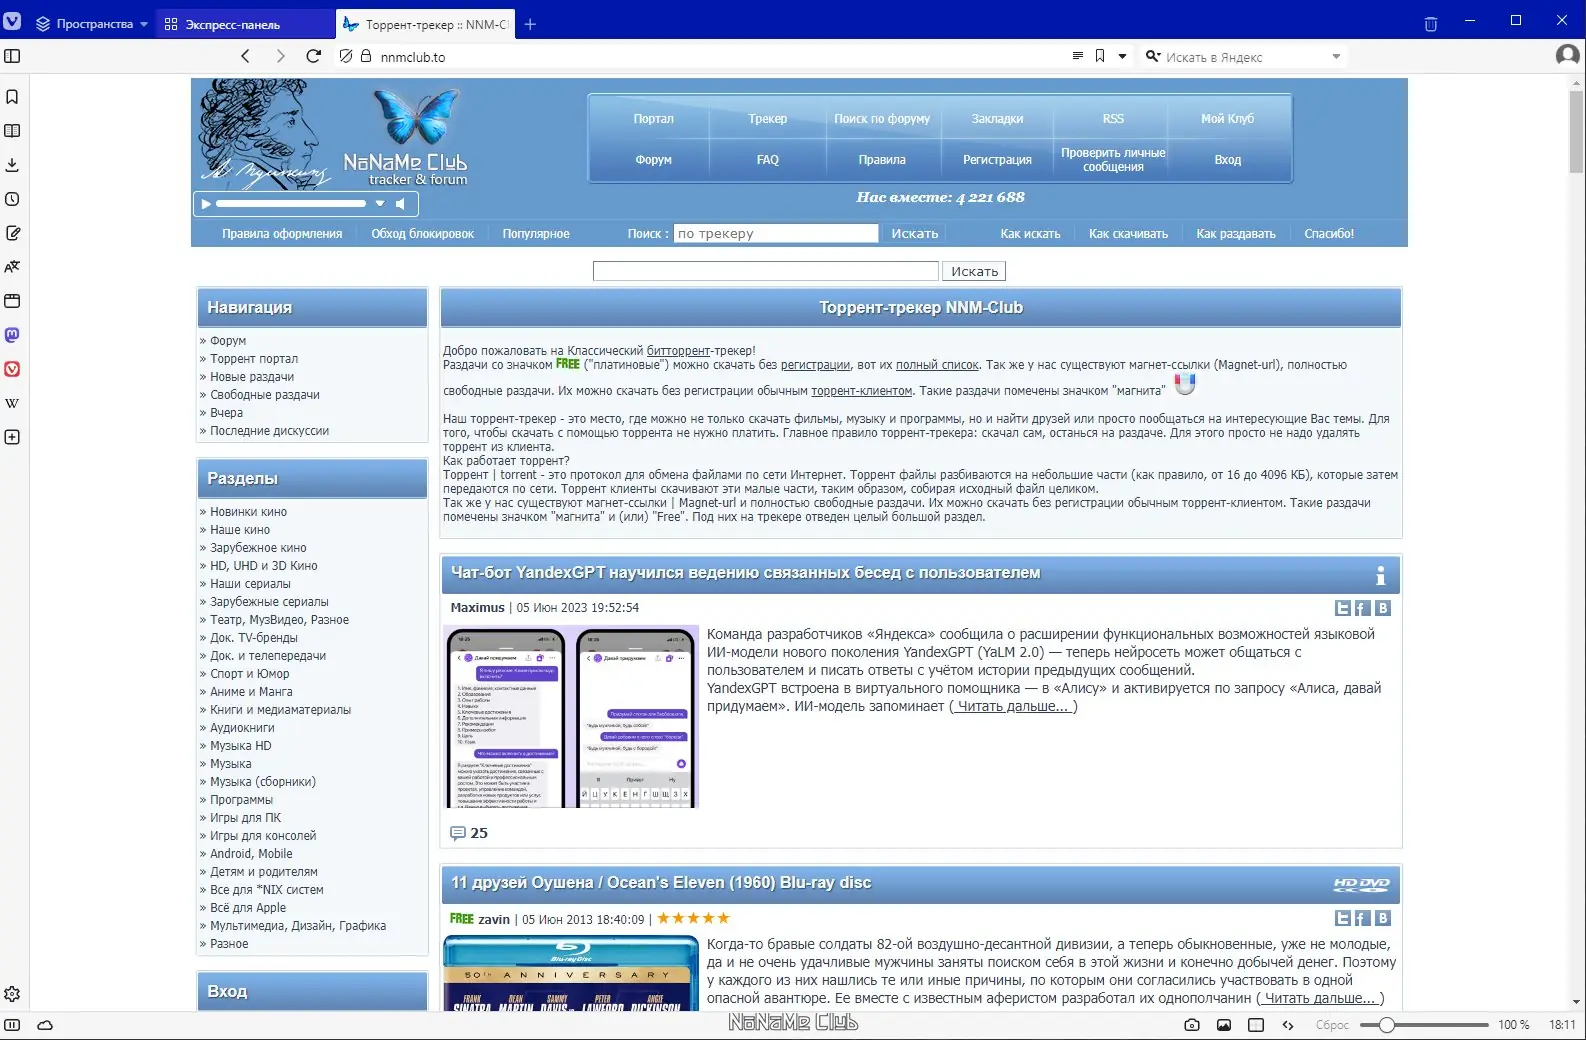Open the Window panel
This screenshot has height=1040, width=1586.
[x=12, y=301]
